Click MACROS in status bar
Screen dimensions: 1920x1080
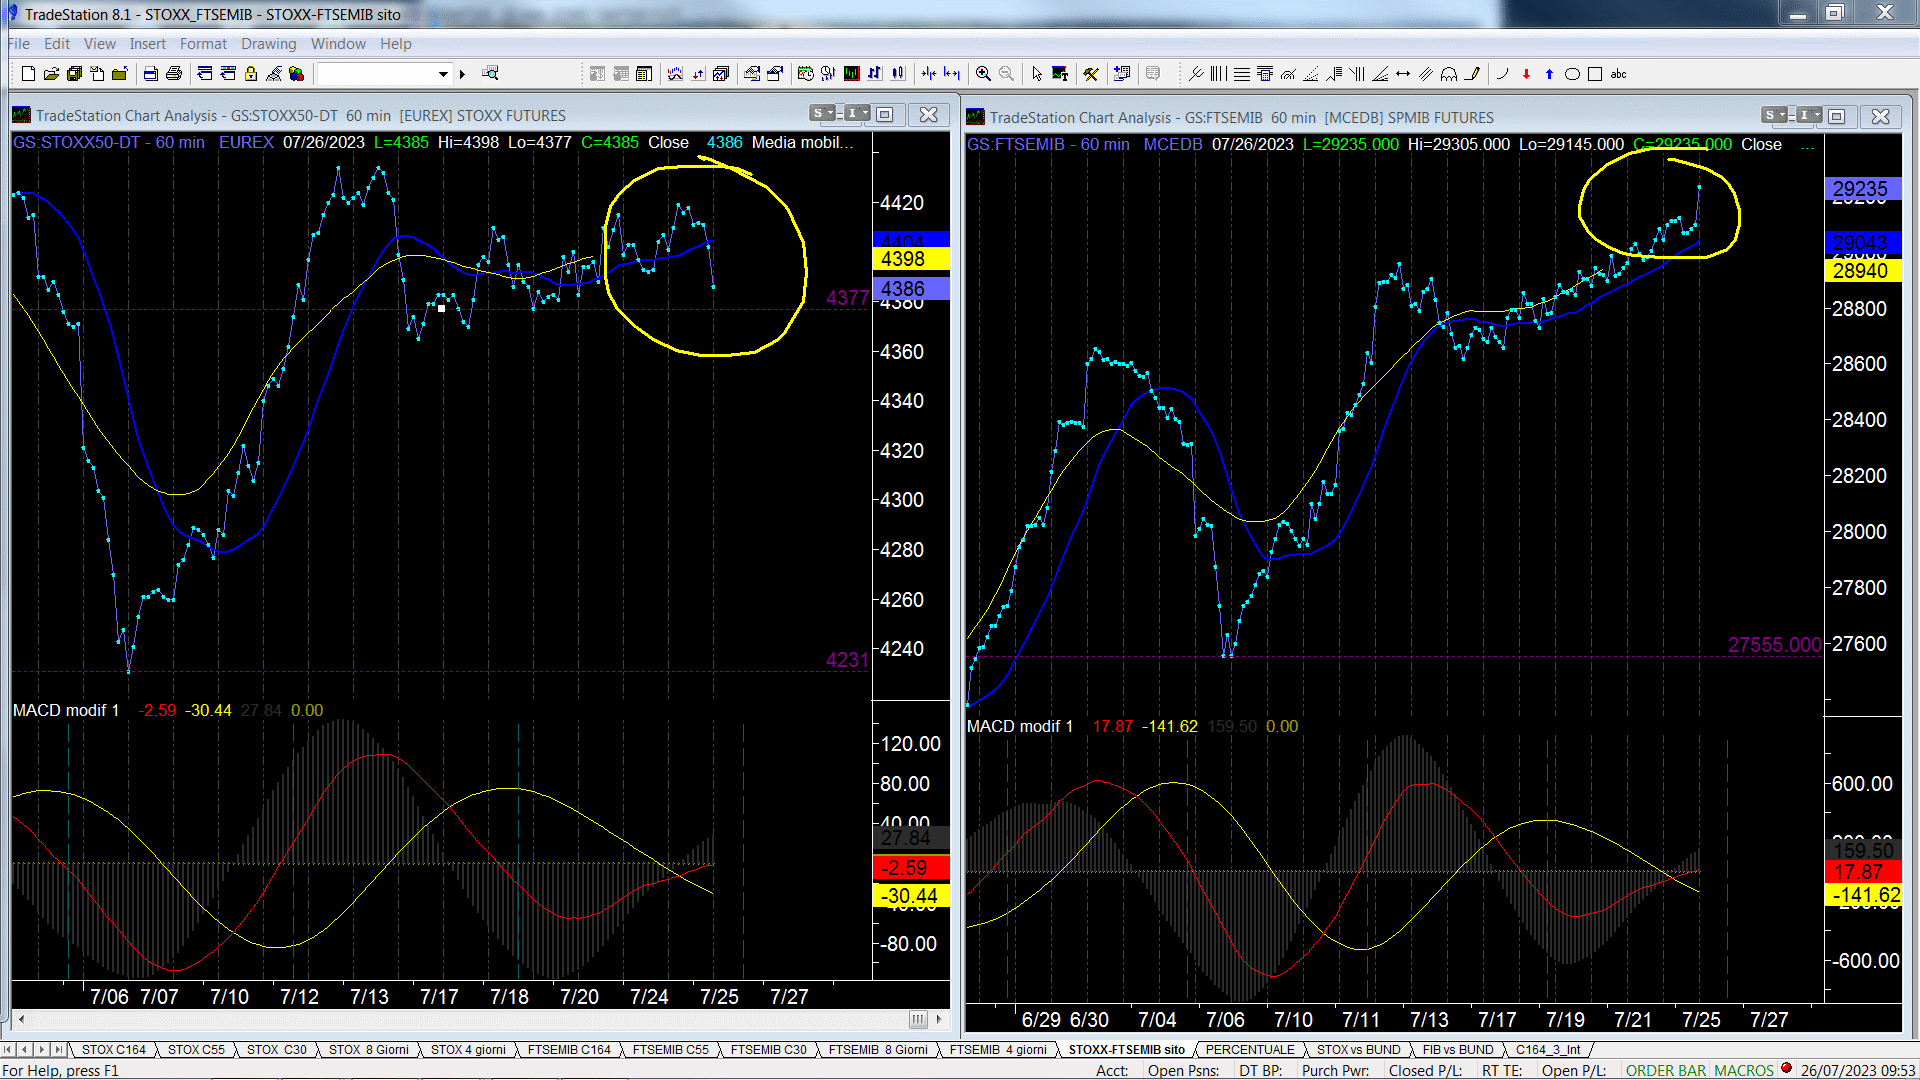(x=1743, y=1071)
